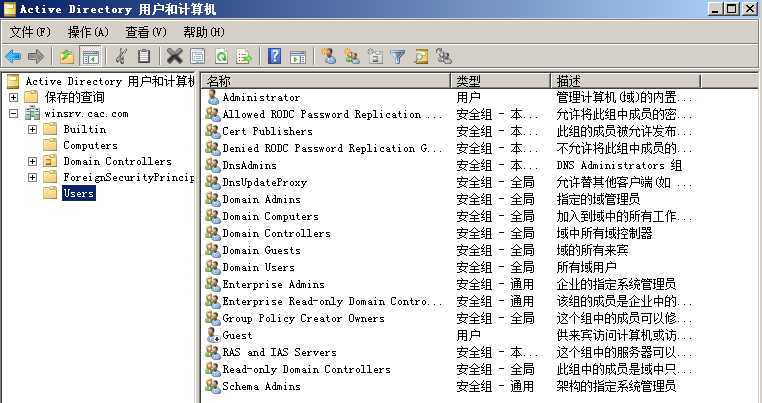Sort by the 名称 column header

pyautogui.click(x=326, y=81)
